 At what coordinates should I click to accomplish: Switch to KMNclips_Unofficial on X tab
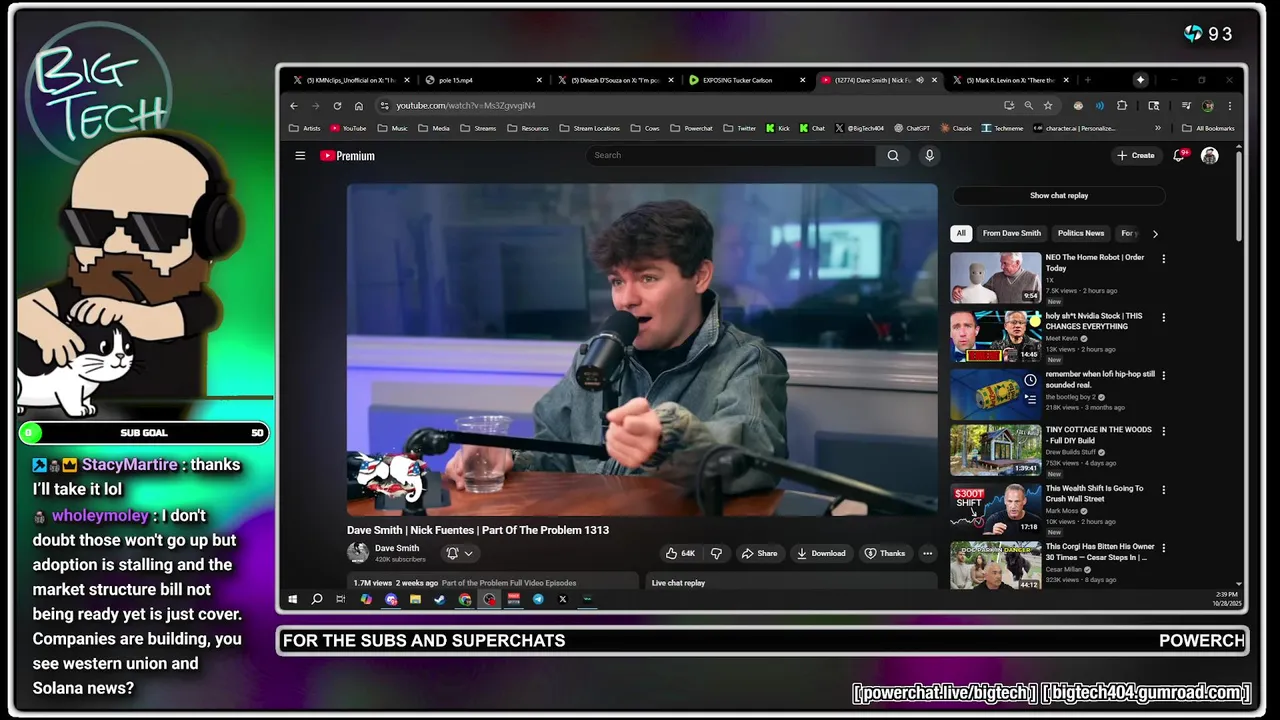coord(352,80)
